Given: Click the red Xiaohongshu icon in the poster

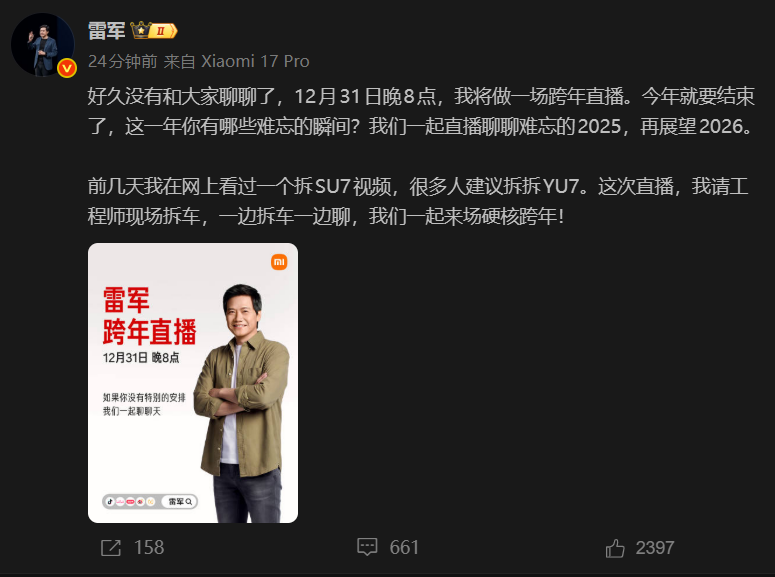Looking at the screenshot, I should [x=130, y=502].
